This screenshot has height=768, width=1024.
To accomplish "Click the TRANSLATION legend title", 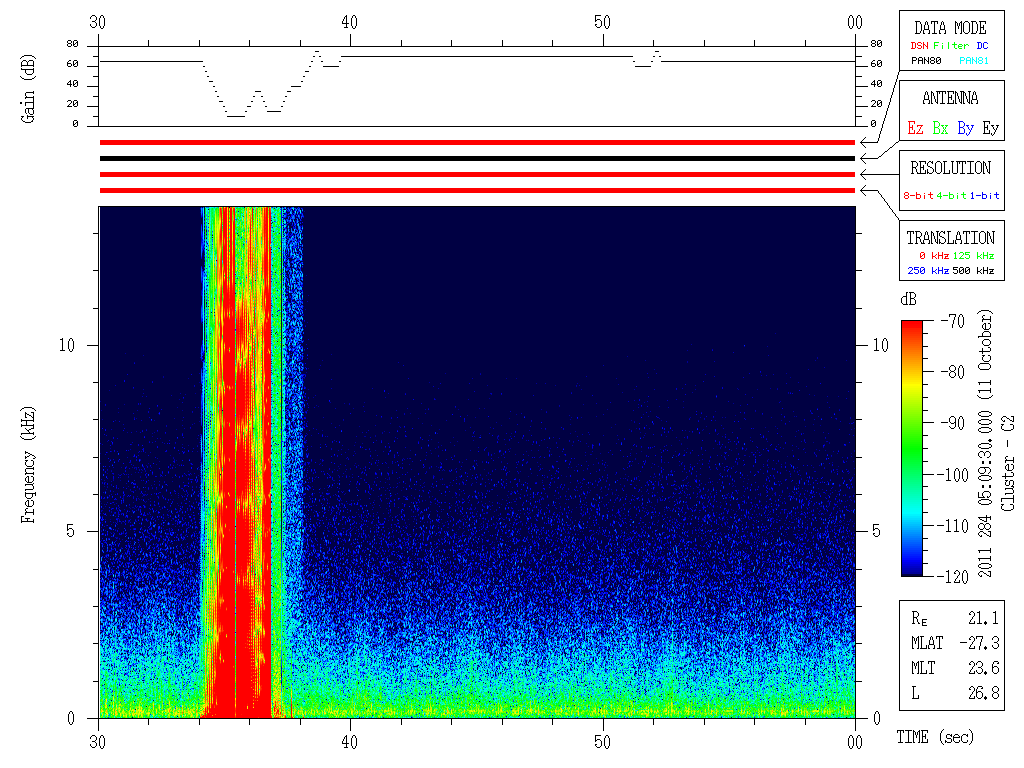I will pyautogui.click(x=951, y=238).
